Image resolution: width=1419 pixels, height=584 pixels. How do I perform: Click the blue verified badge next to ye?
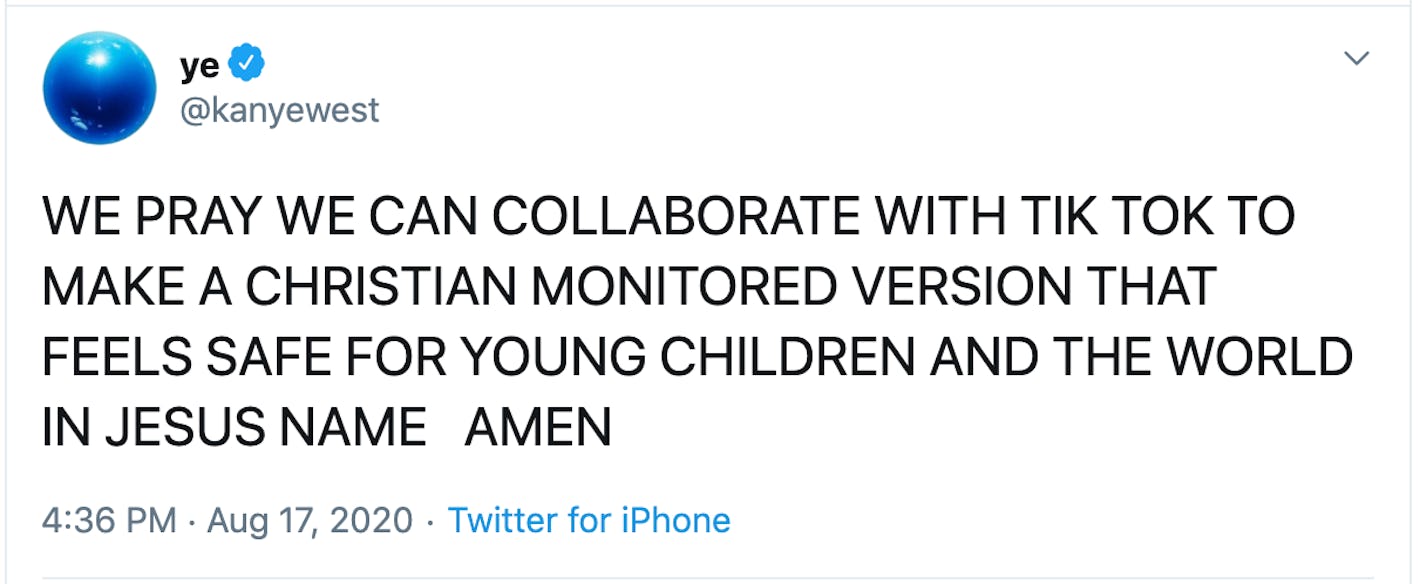(243, 61)
